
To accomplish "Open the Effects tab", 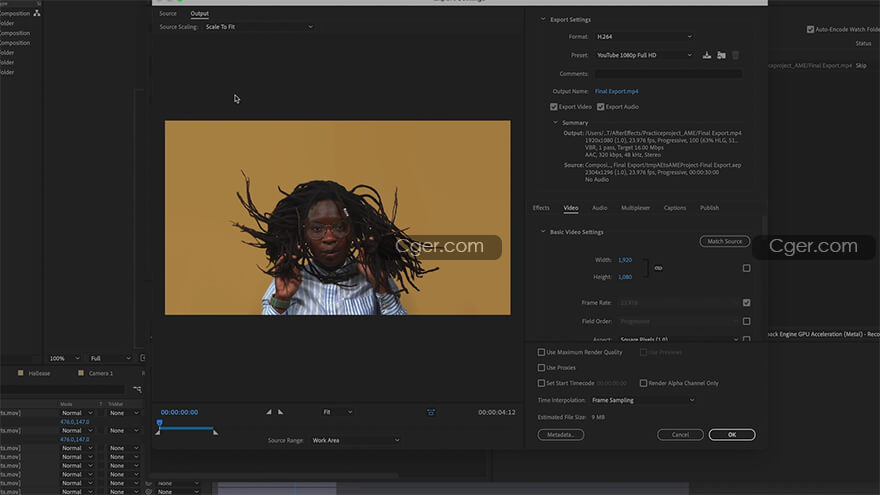I will coord(541,208).
